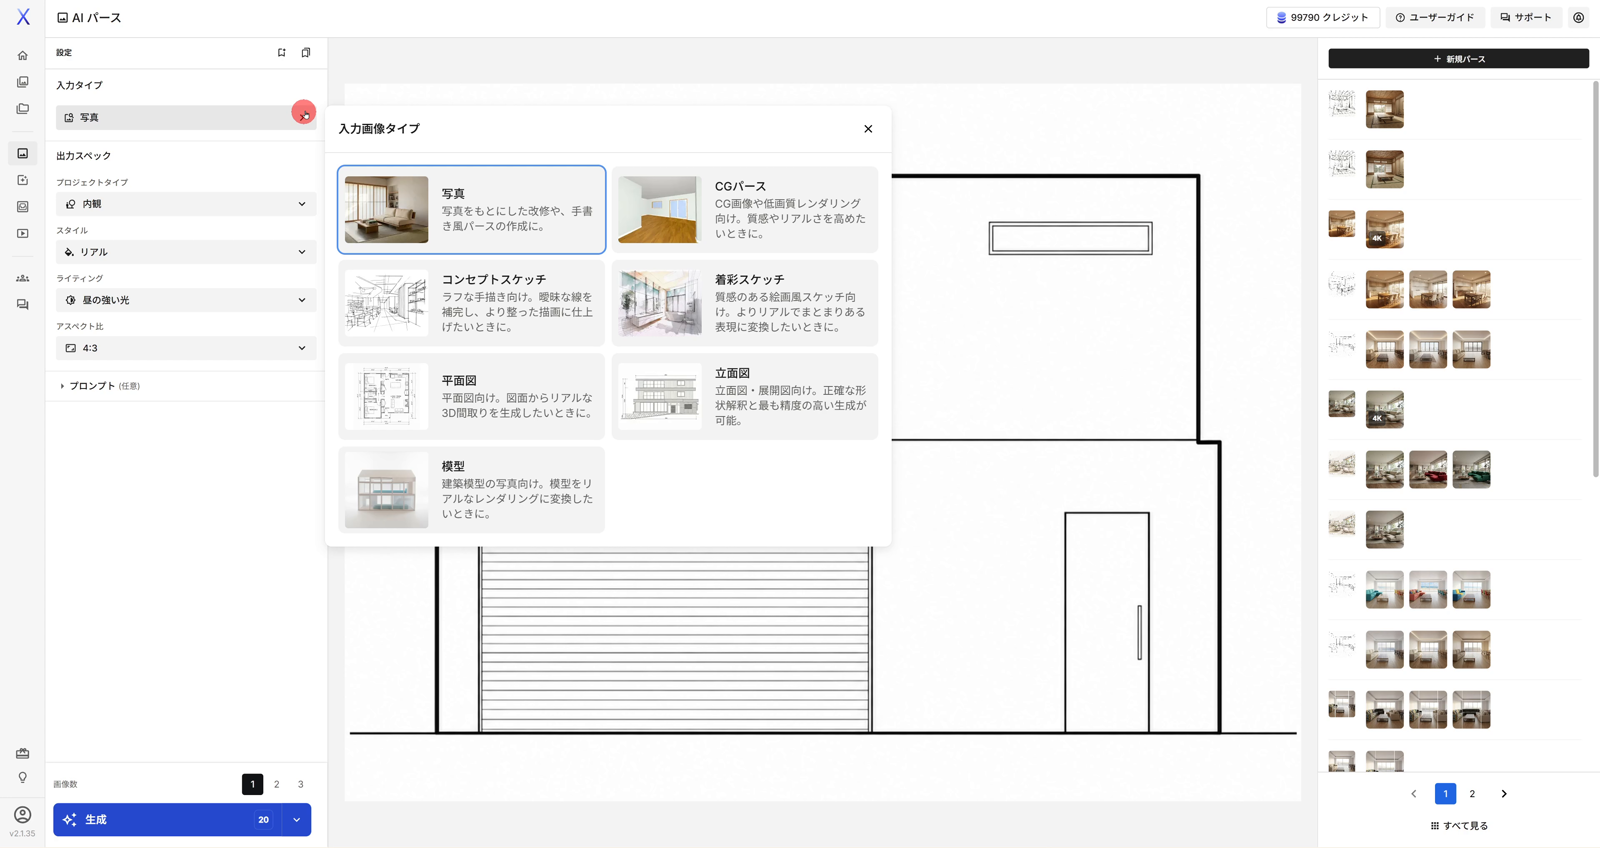Image resolution: width=1600 pixels, height=848 pixels.
Task: Open the アスペクト比 4:3 dropdown
Action: tap(186, 348)
